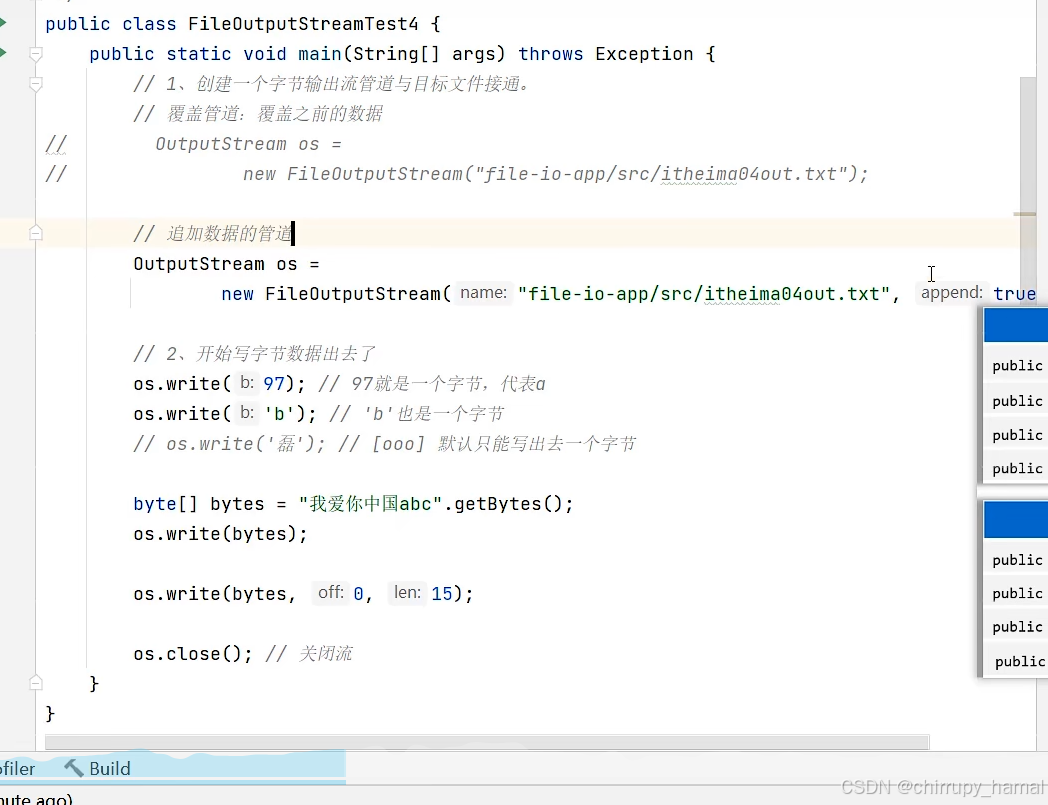Viewport: 1048px width, 805px height.
Task: Click the string "我爱你中国abc"
Action: coord(370,504)
